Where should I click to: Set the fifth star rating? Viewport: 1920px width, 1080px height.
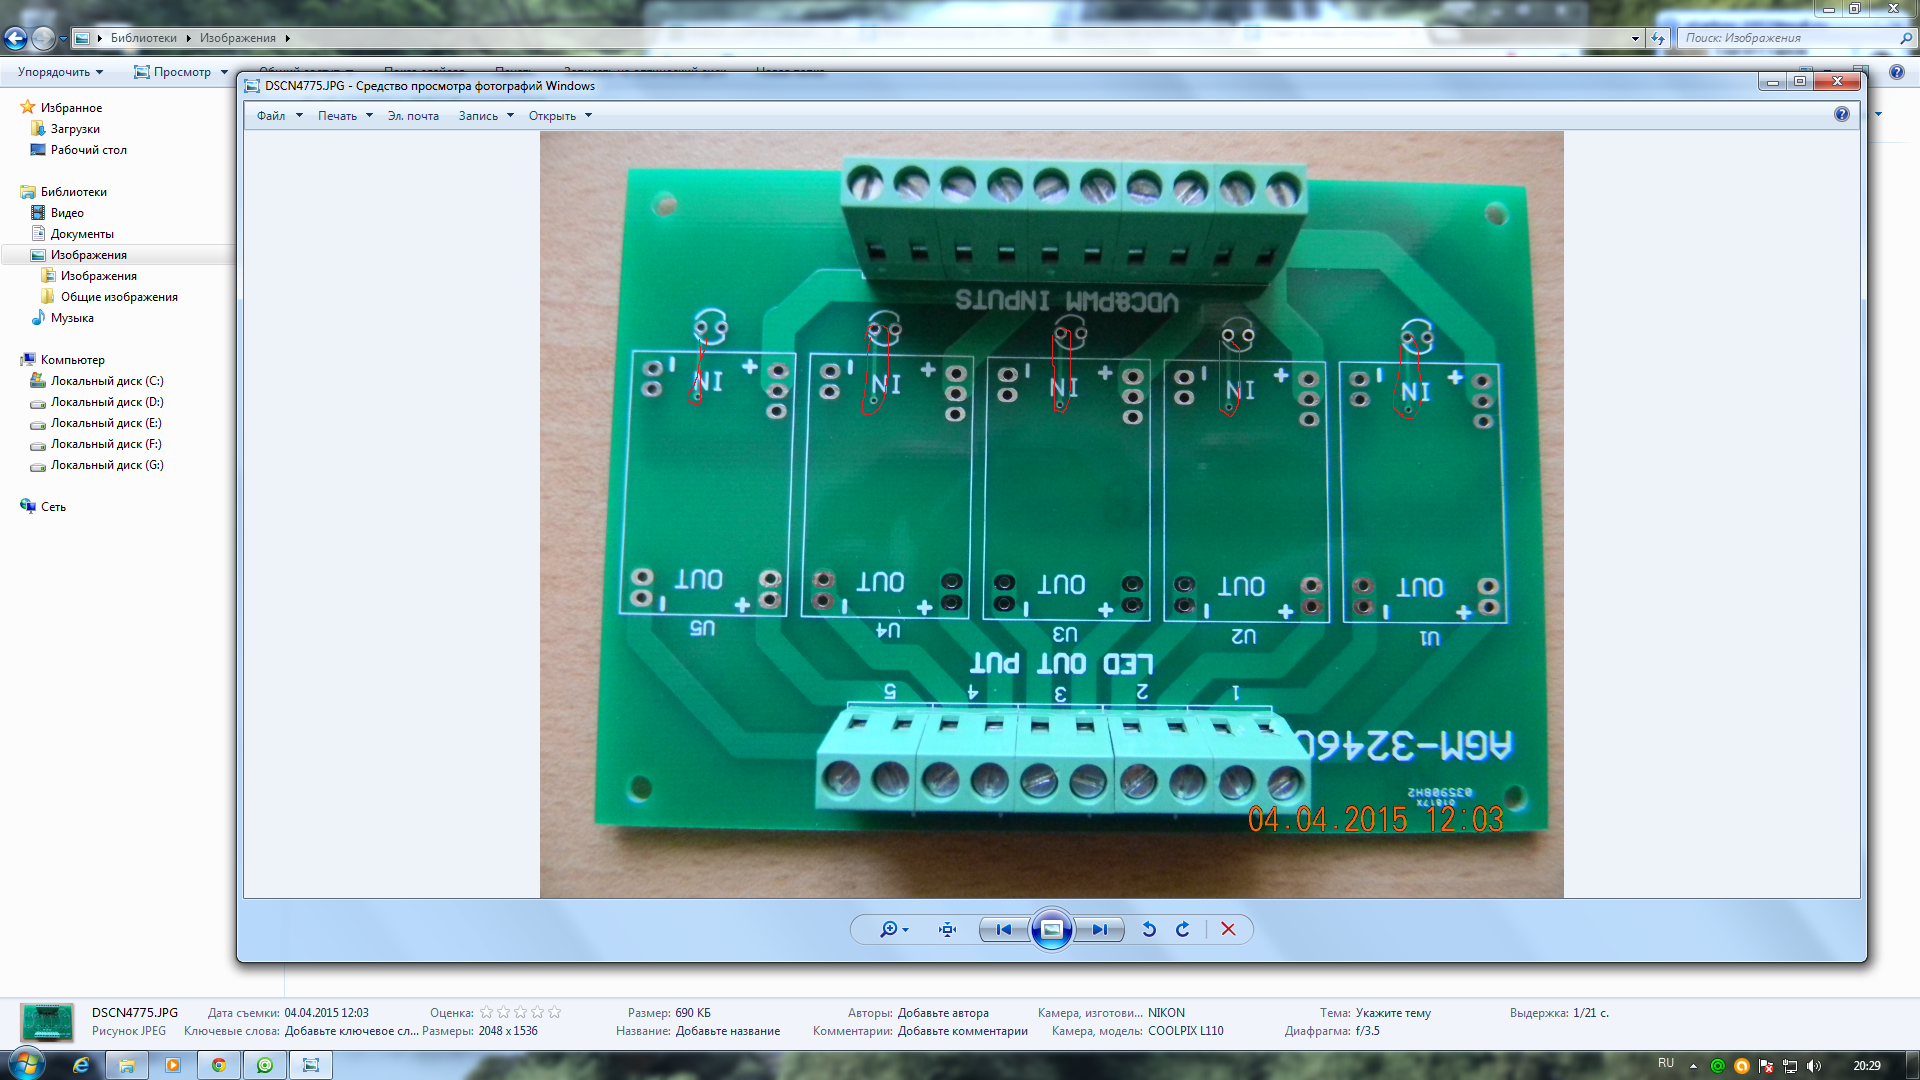pos(555,1012)
